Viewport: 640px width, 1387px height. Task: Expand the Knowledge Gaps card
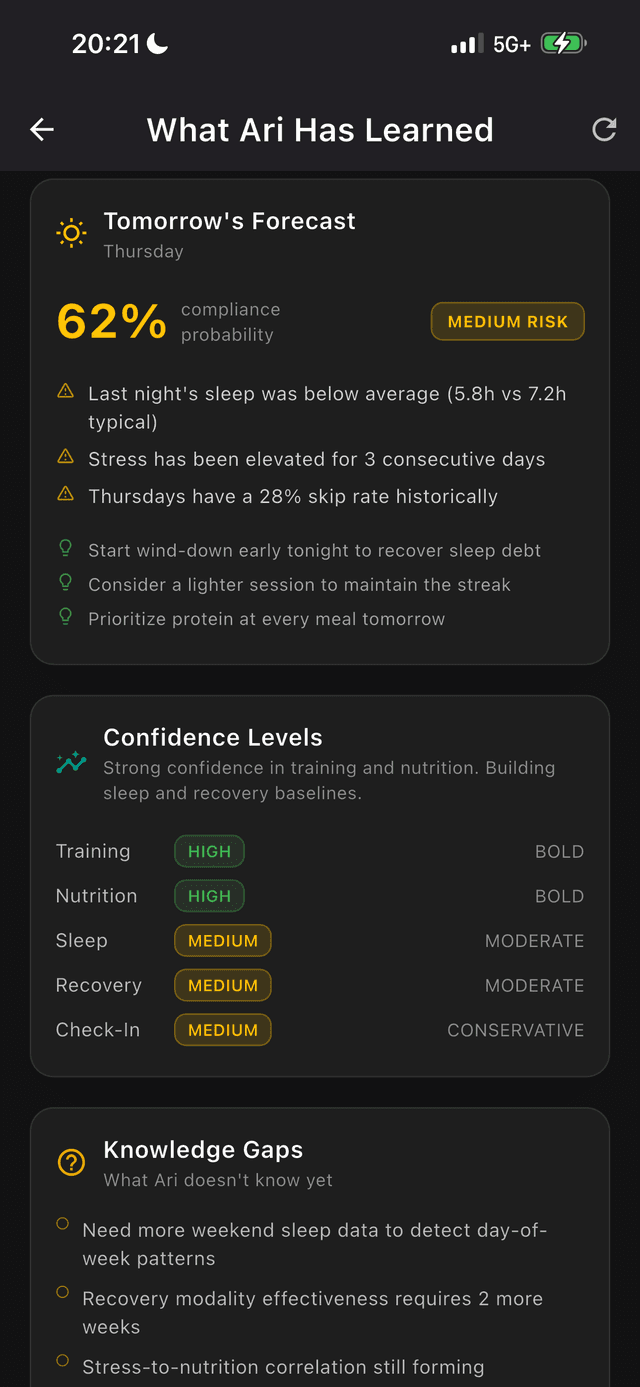pyautogui.click(x=320, y=1250)
